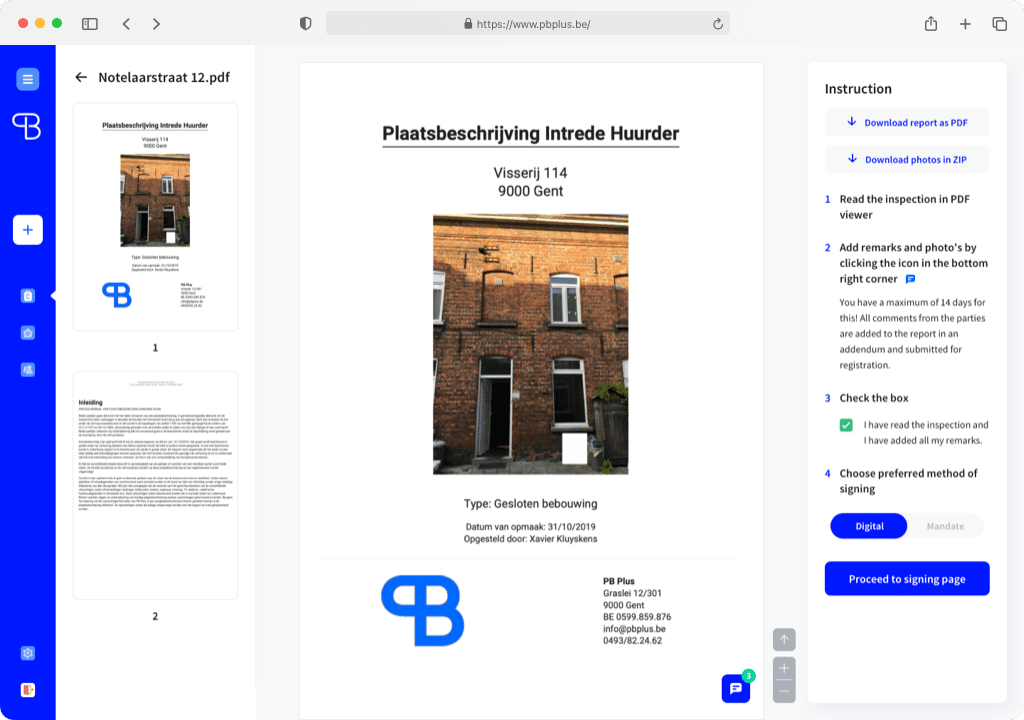Click 'Choose preferred method of signing' step
The height and width of the screenshot is (720, 1024).
click(908, 481)
